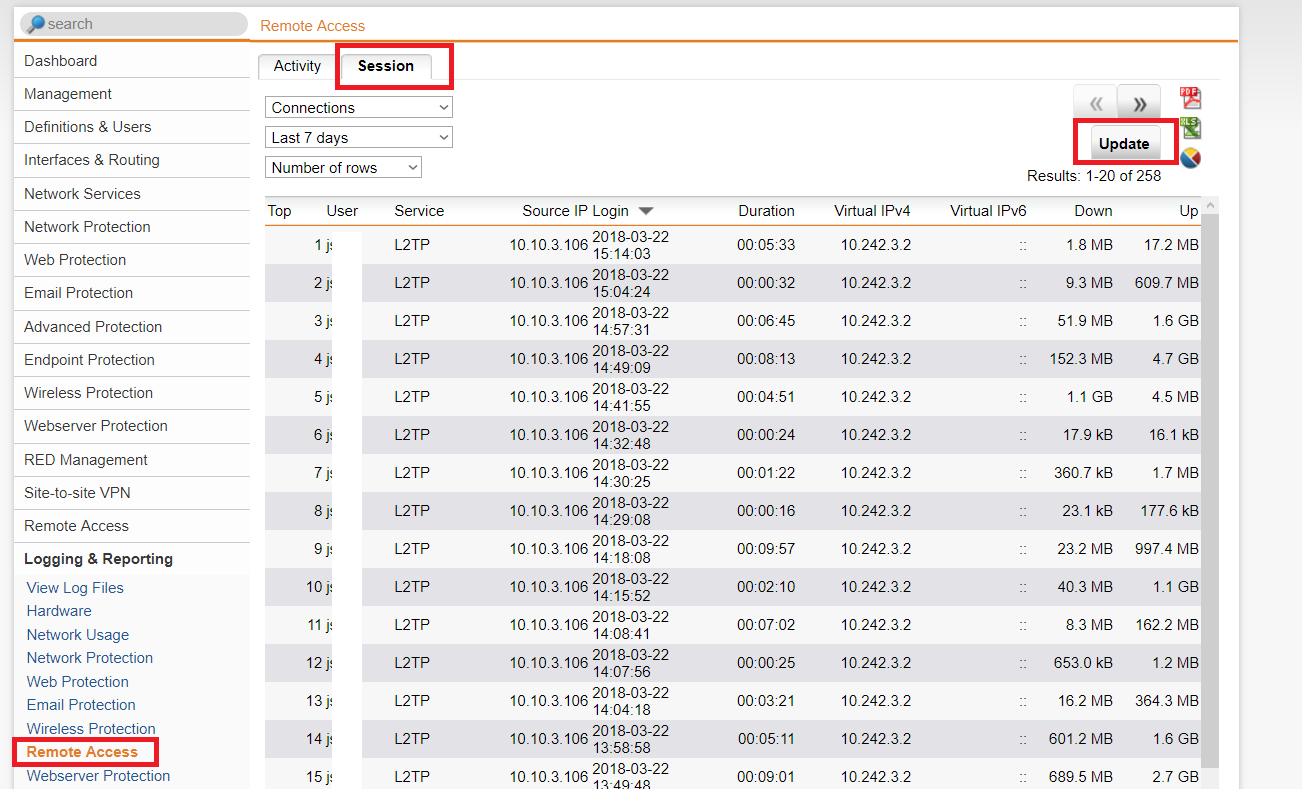Select duration cell 00:09:57
Image resolution: width=1302 pixels, height=789 pixels.
(766, 549)
